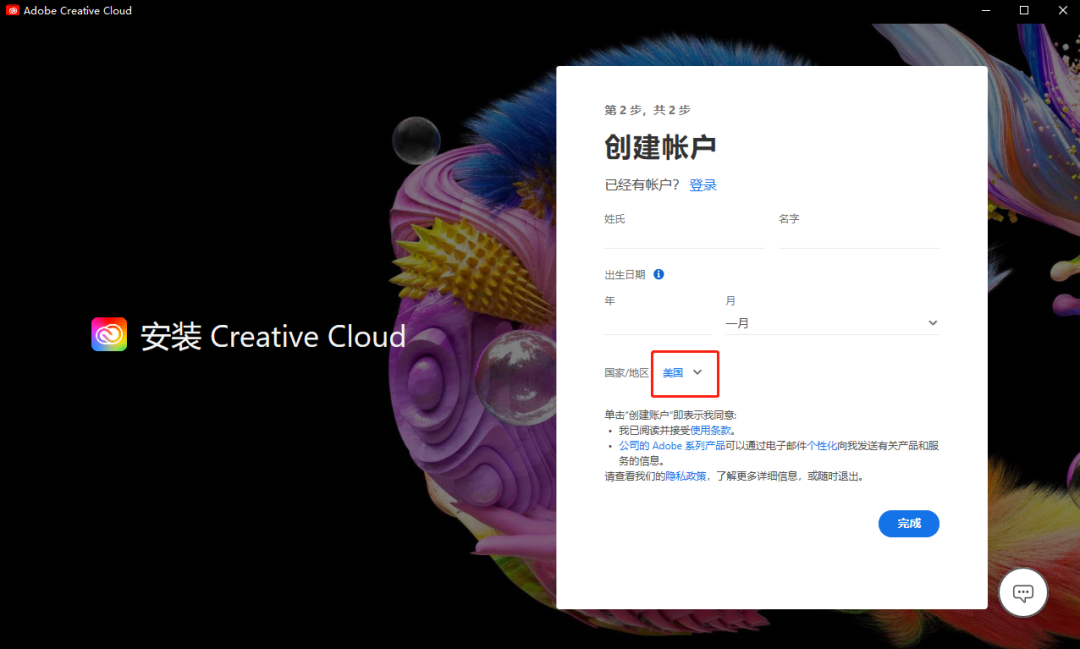The image size is (1080, 649).
Task: Minimize the Creative Cloud window
Action: 986,10
